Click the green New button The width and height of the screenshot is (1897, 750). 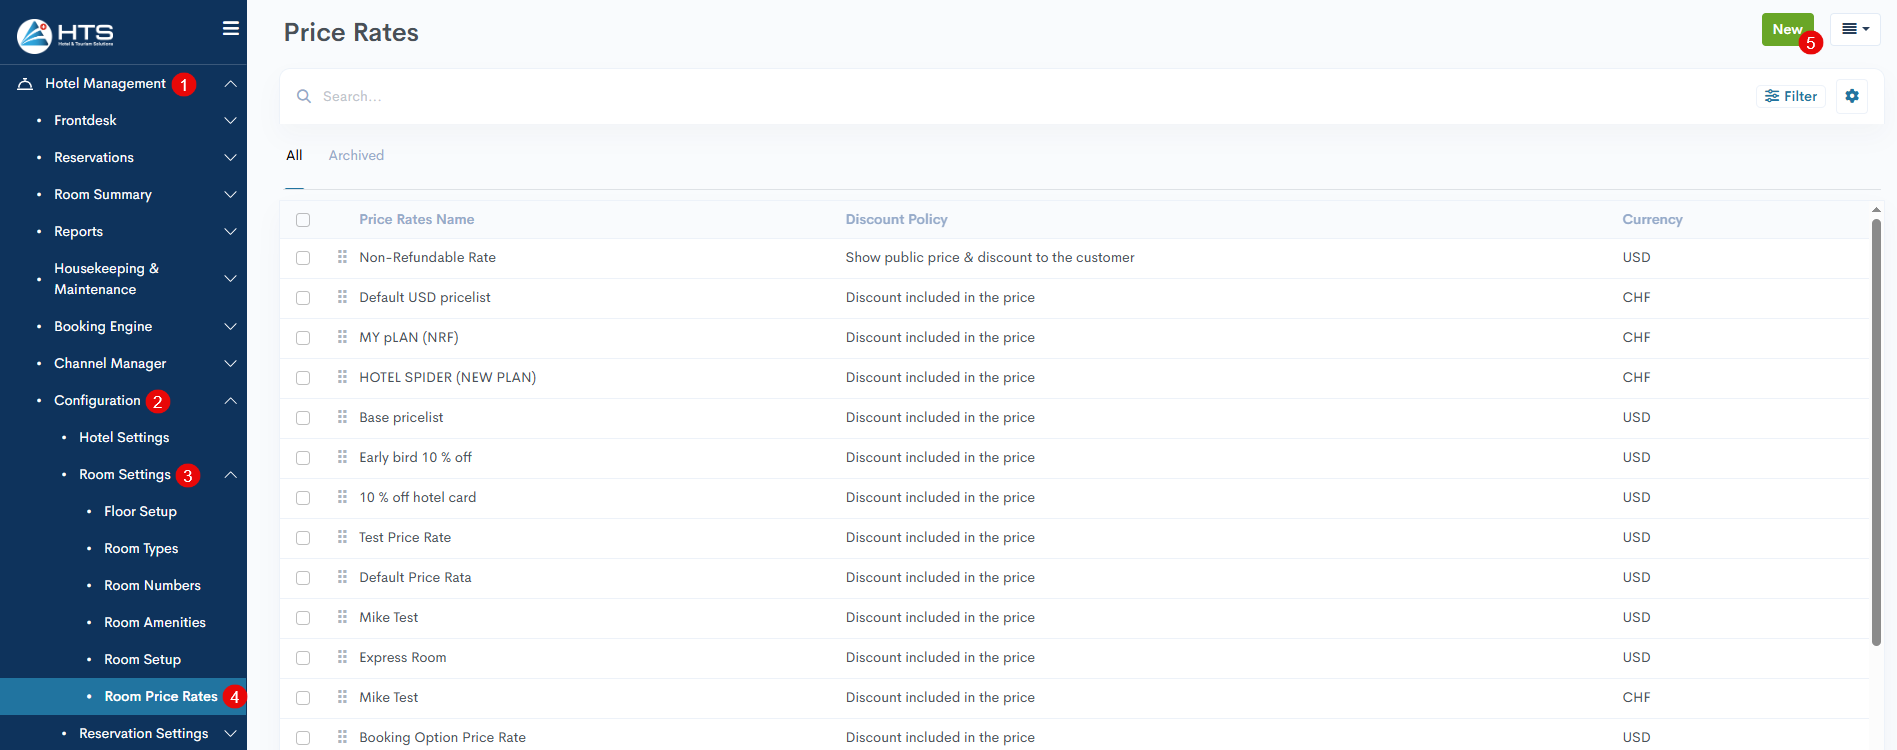click(x=1786, y=29)
